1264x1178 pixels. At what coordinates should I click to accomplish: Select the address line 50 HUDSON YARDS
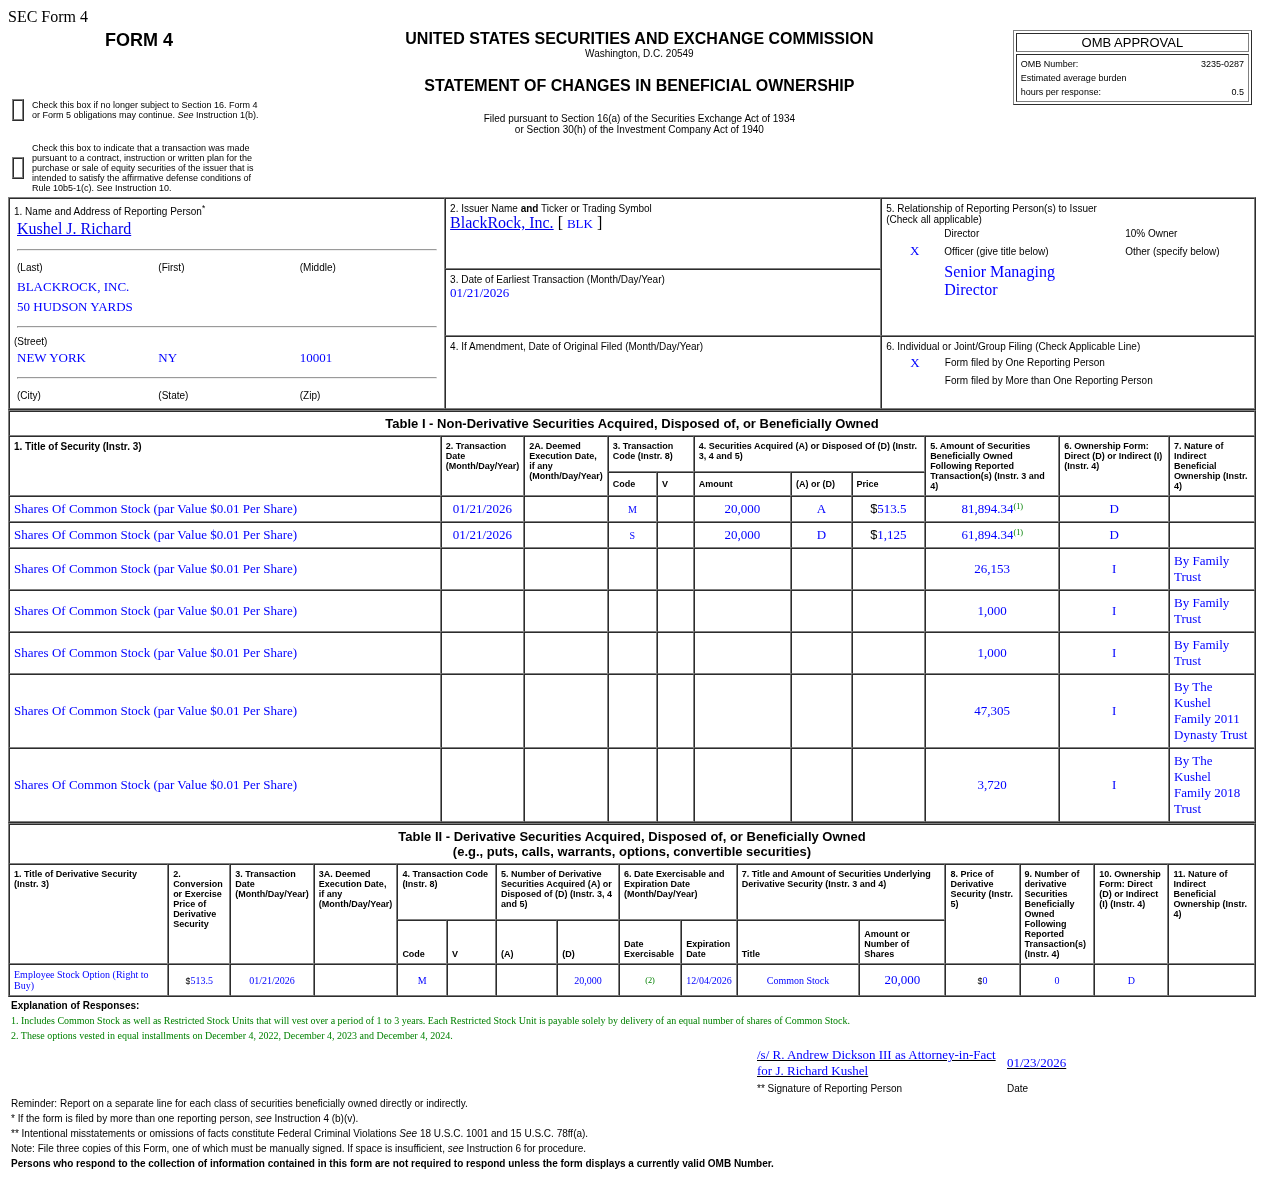point(75,307)
